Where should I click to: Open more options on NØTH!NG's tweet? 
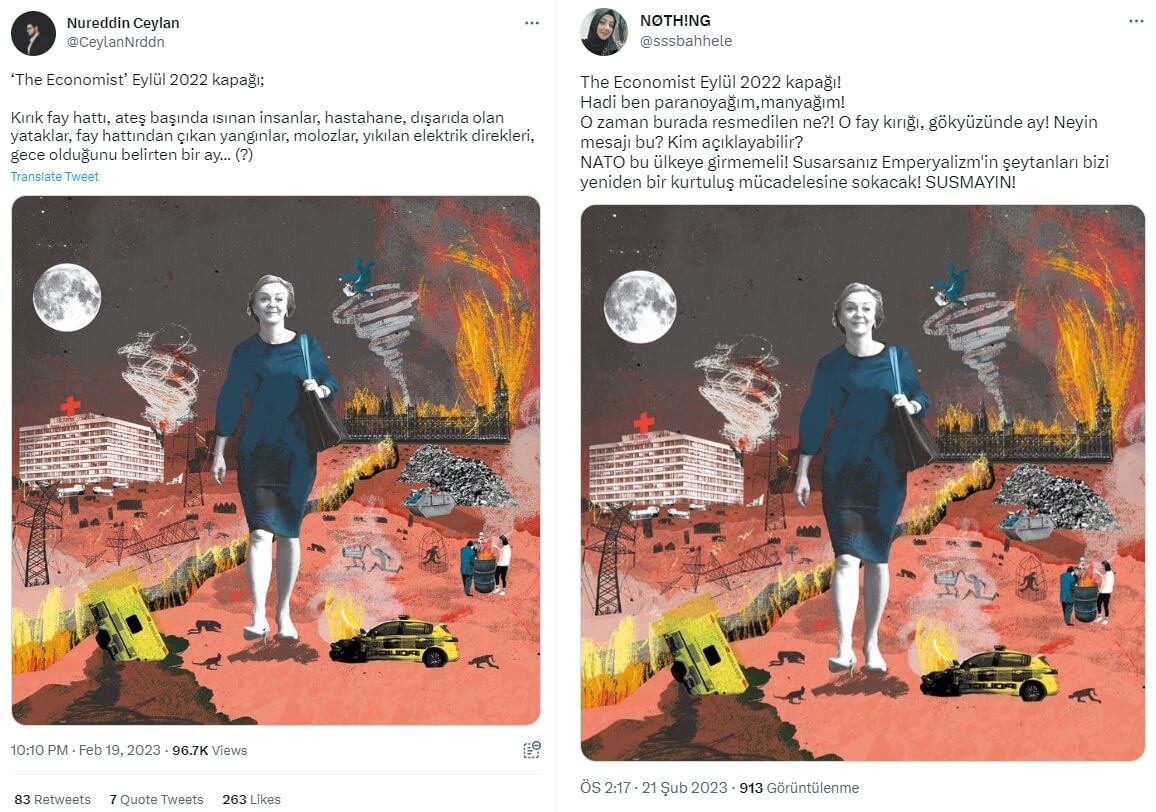[1136, 21]
